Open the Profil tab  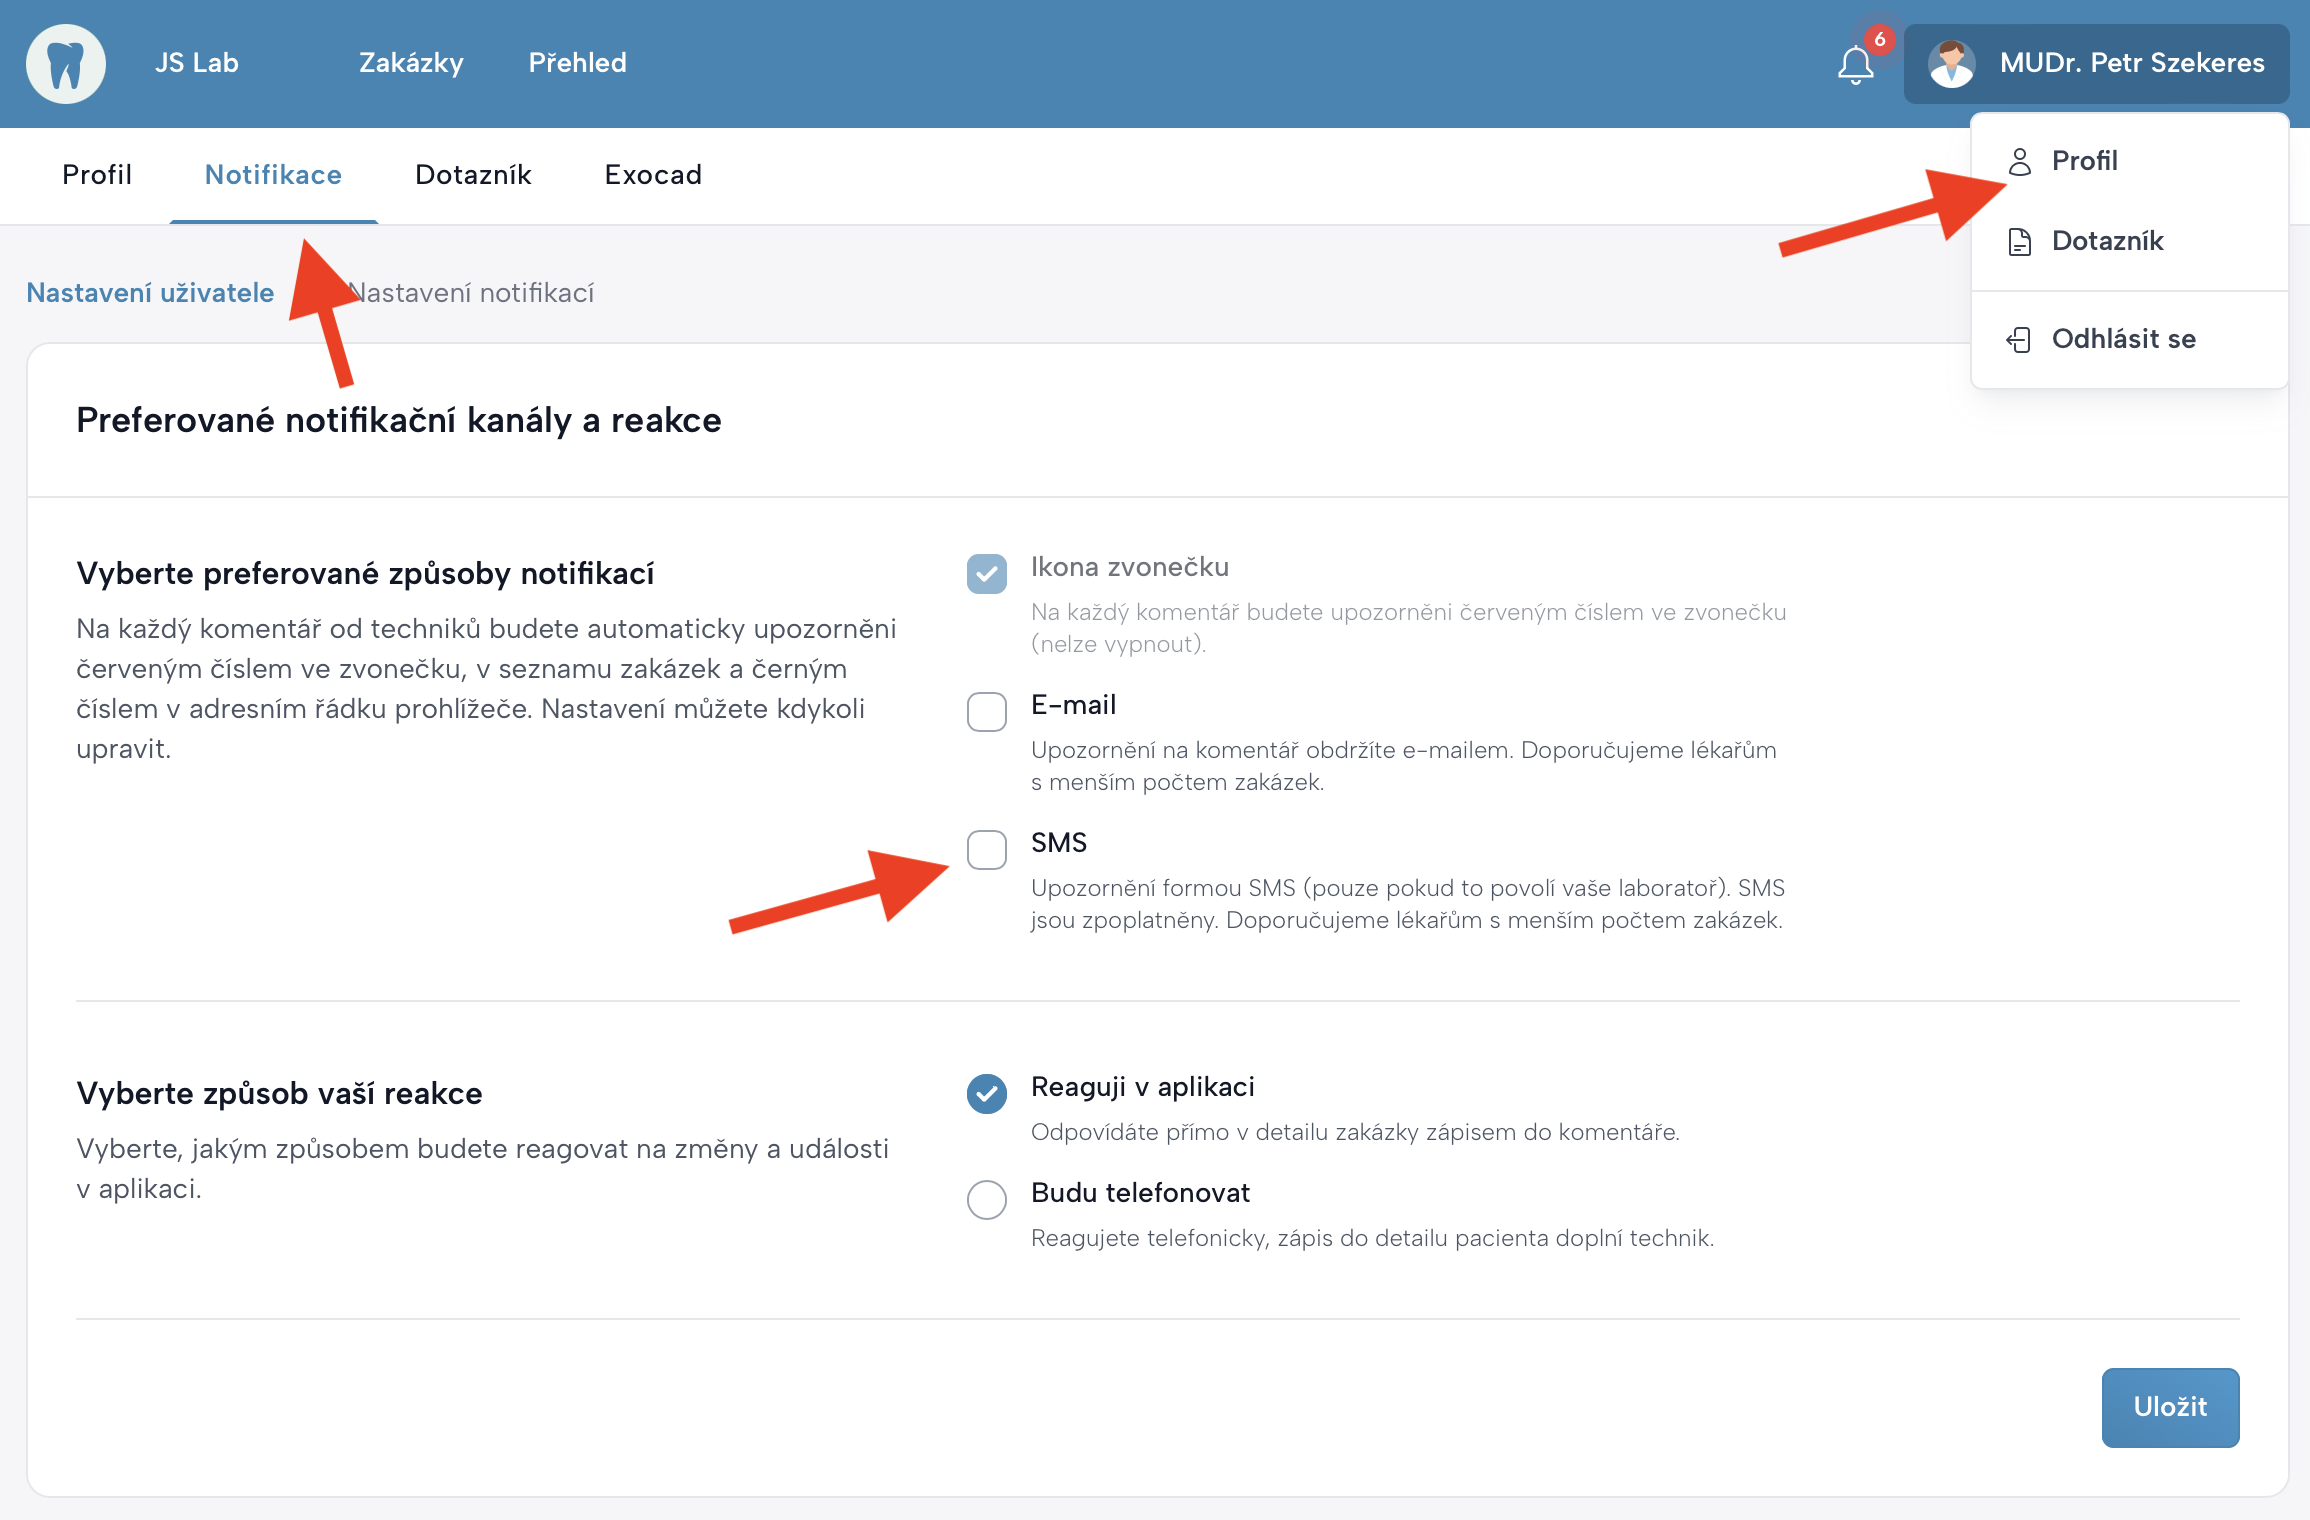(97, 175)
